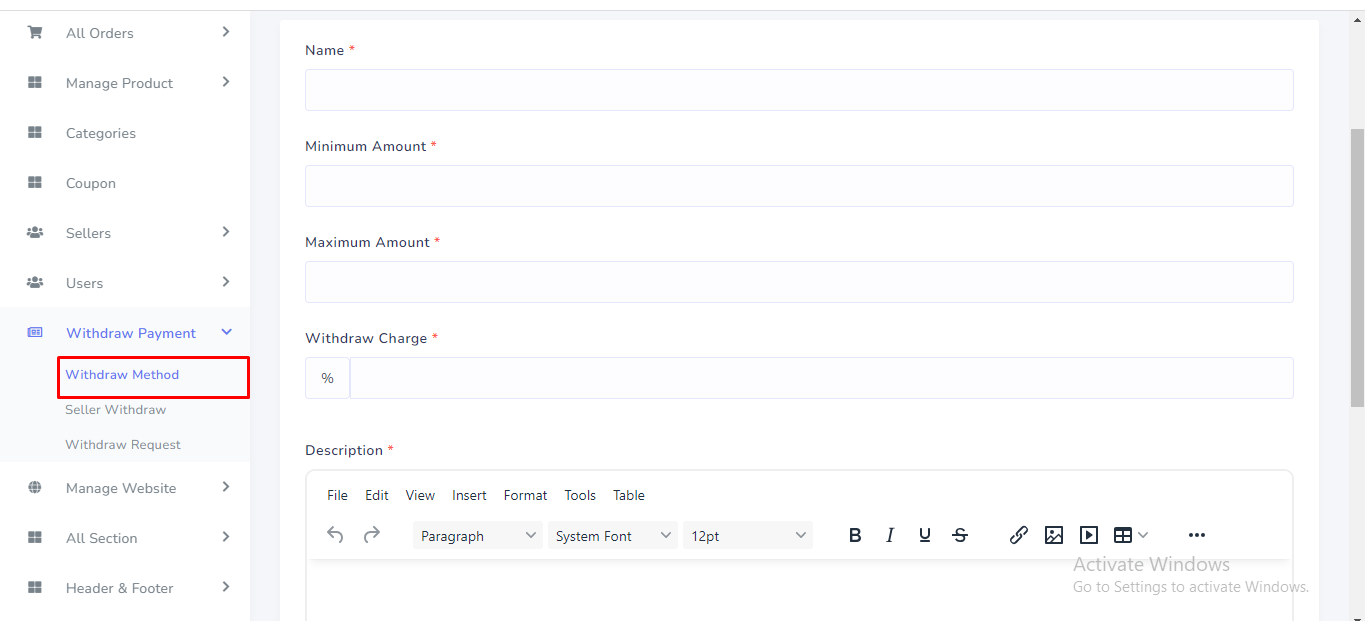Screen dimensions: 1365x621
Task: Open the 12pt font size dropdown
Action: click(x=747, y=536)
